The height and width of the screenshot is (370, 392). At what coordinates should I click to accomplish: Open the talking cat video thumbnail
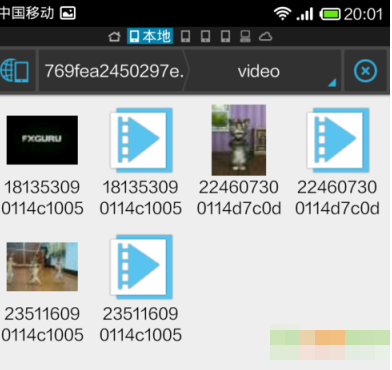click(x=239, y=140)
